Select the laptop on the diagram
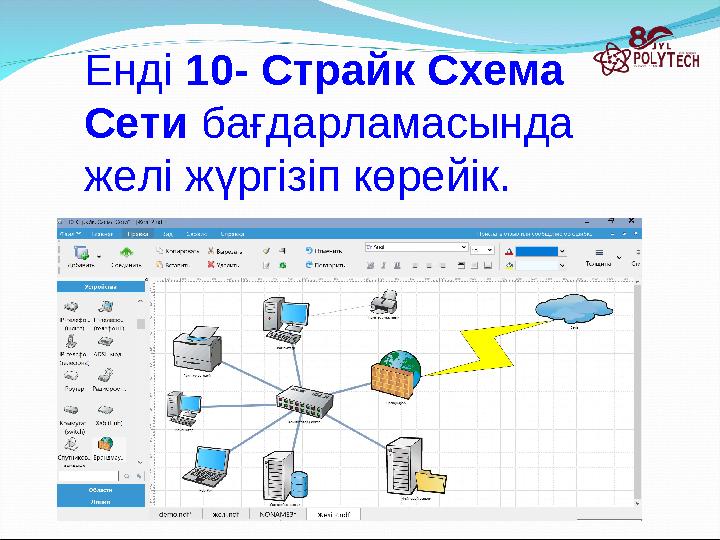720x540 pixels. click(206, 467)
